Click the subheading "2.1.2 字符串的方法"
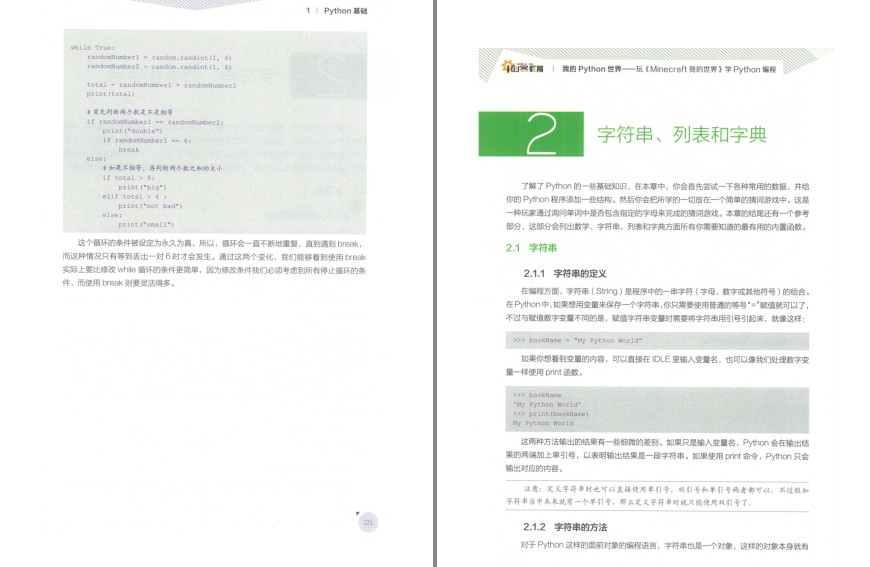This screenshot has width=870, height=567. pos(565,527)
